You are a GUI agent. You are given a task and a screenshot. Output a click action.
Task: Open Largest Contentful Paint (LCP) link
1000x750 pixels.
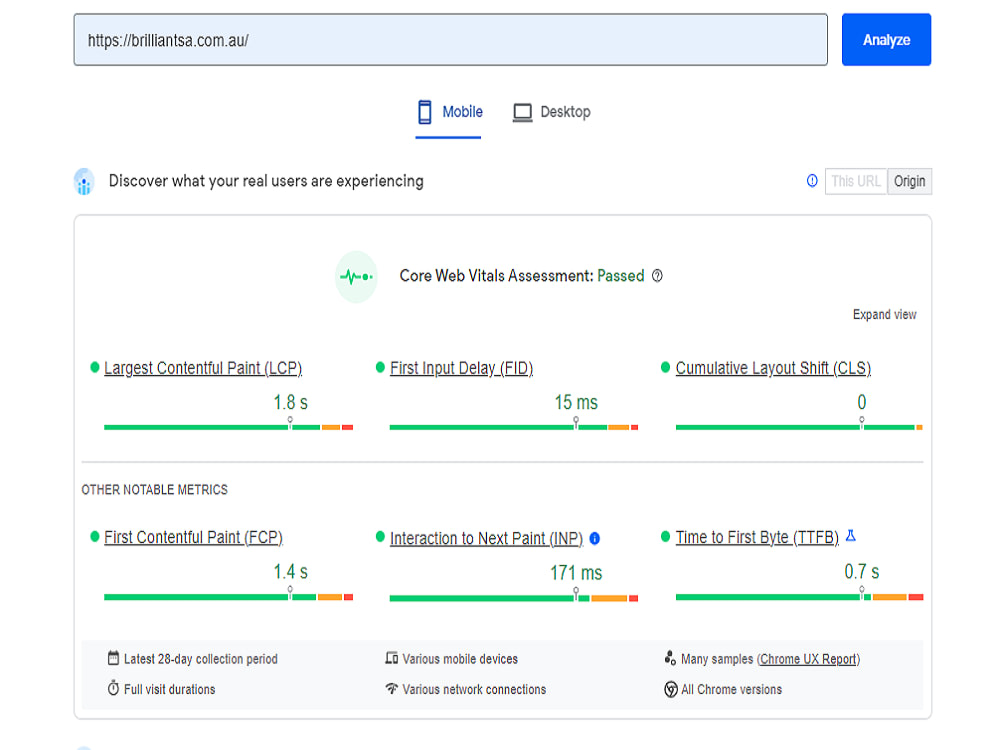(x=203, y=368)
